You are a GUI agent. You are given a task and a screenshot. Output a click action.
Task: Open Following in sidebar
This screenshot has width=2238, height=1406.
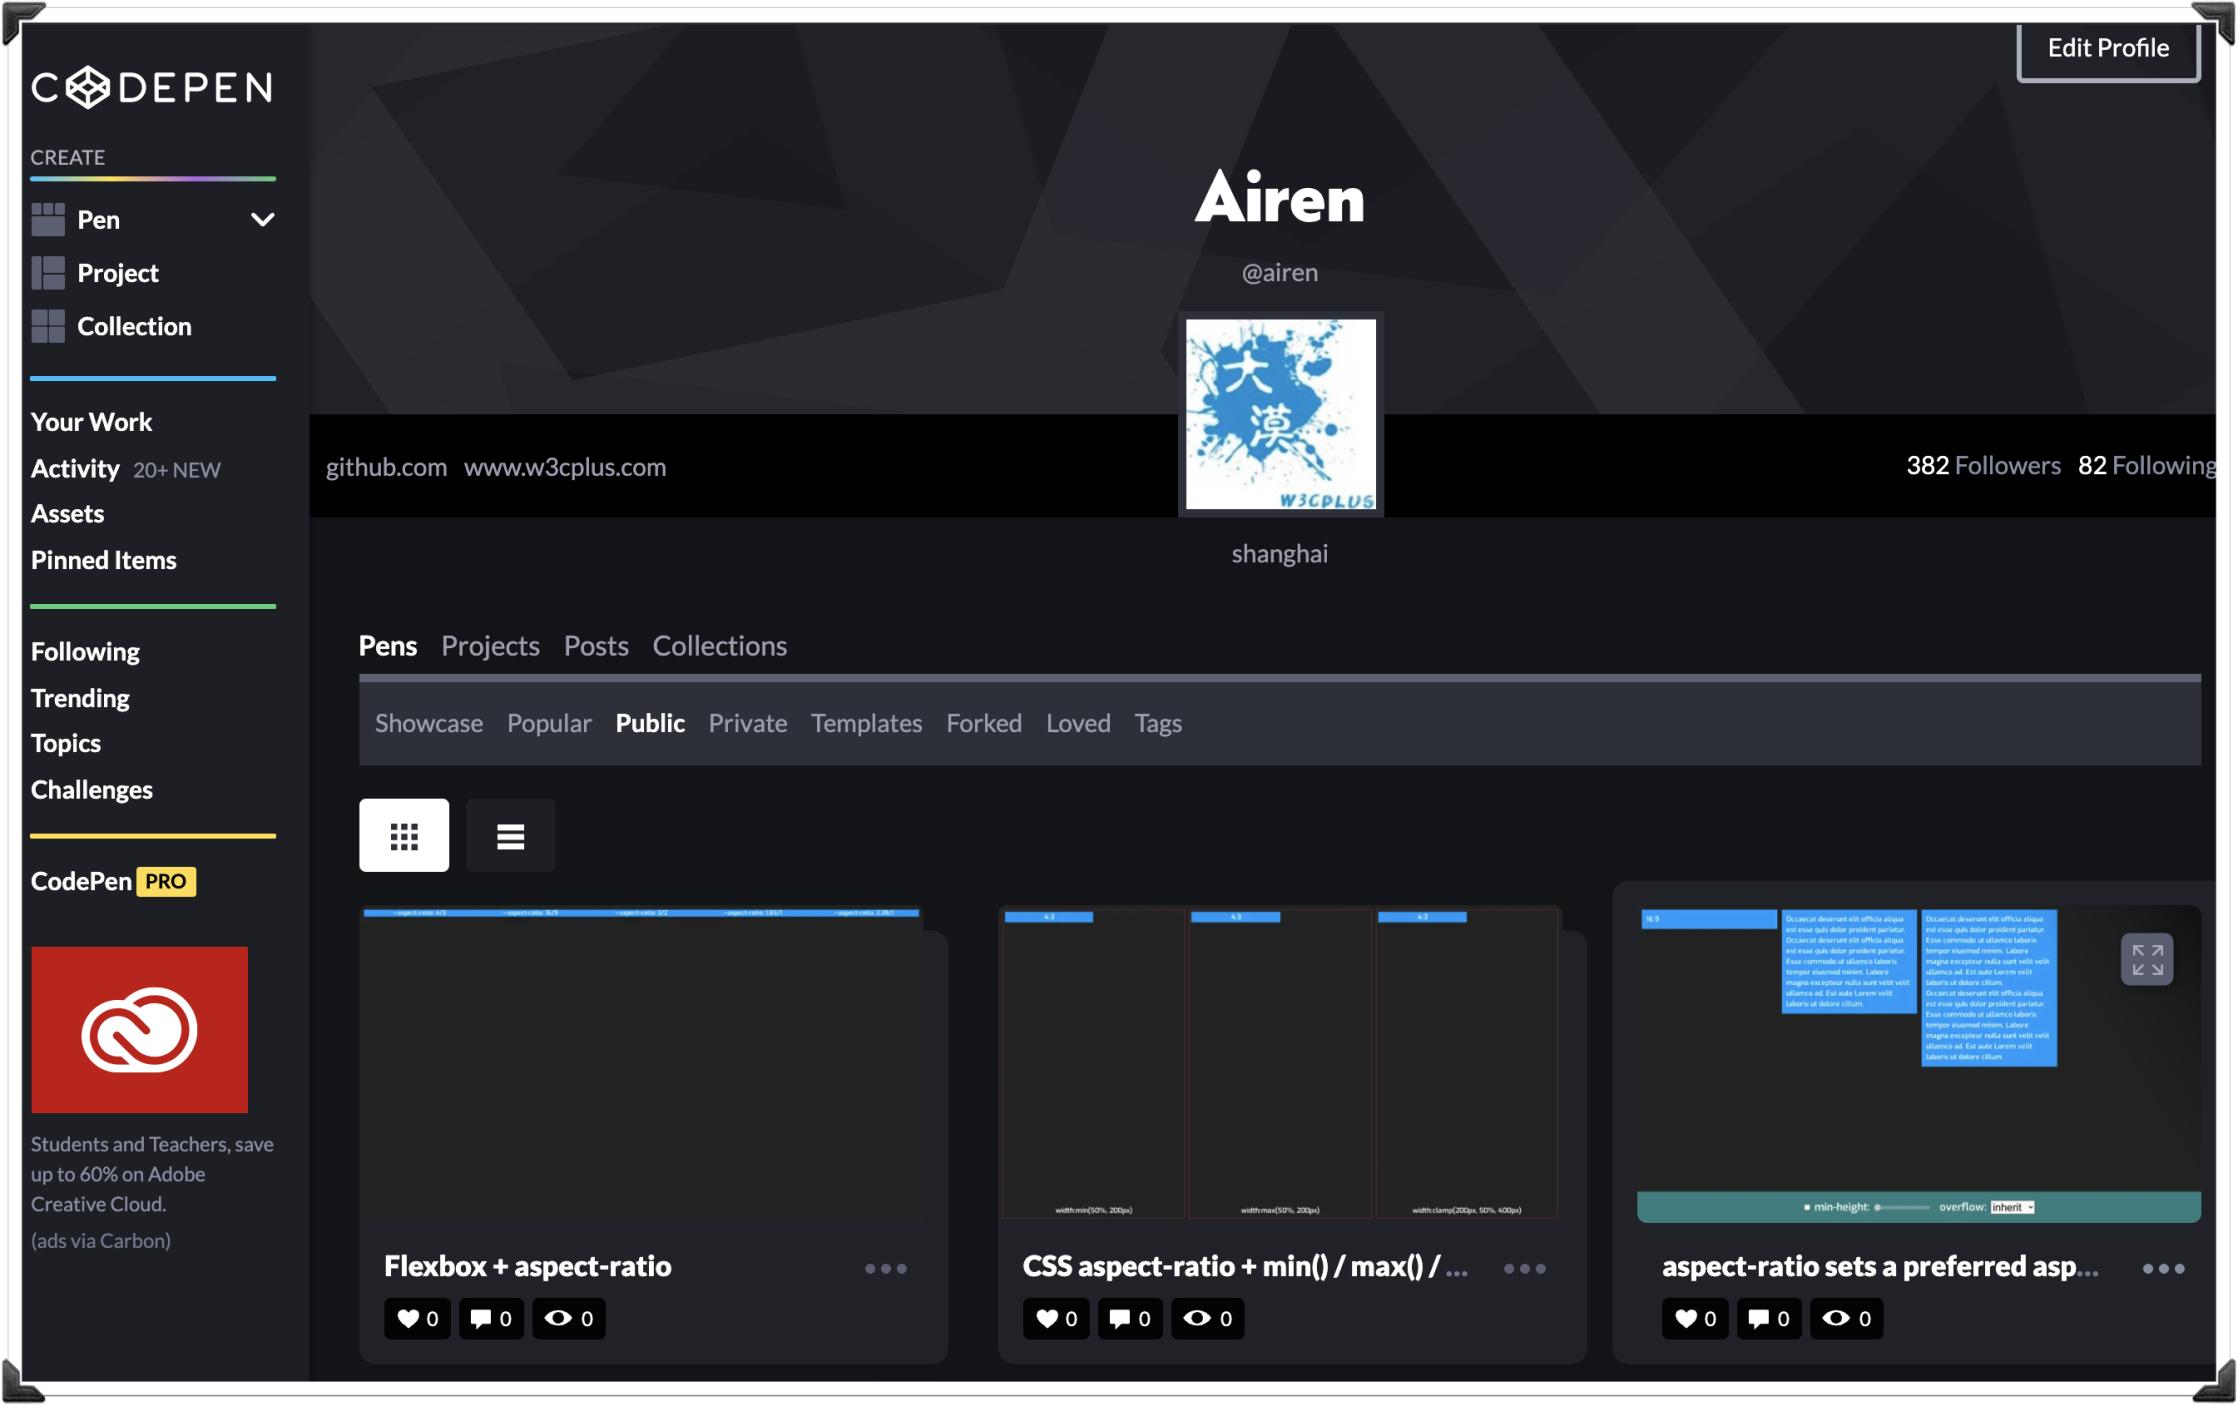point(85,652)
